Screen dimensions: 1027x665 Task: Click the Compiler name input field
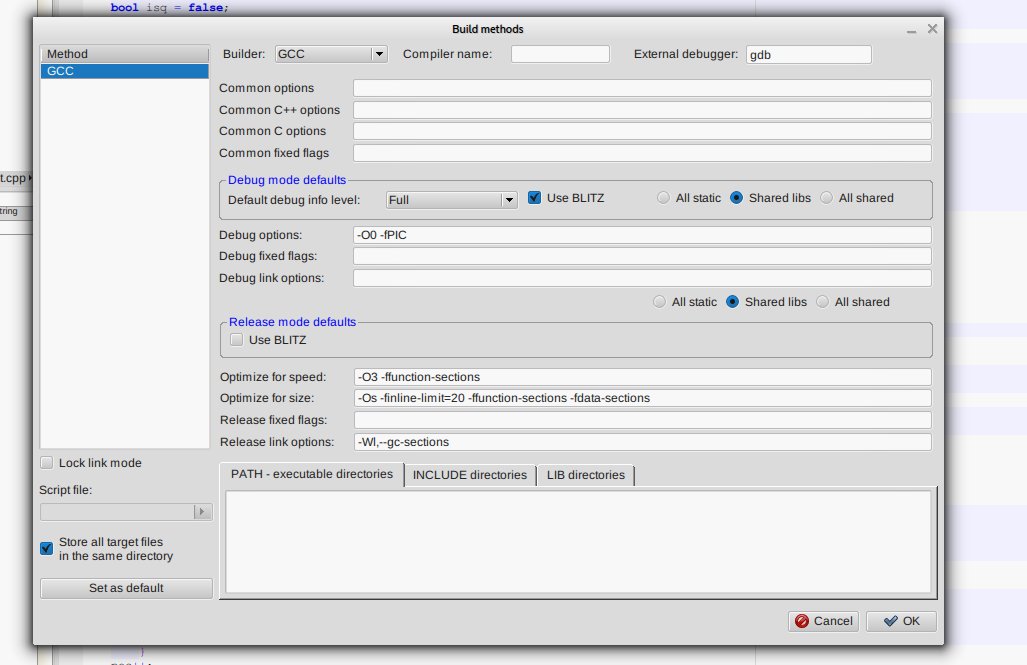click(560, 54)
